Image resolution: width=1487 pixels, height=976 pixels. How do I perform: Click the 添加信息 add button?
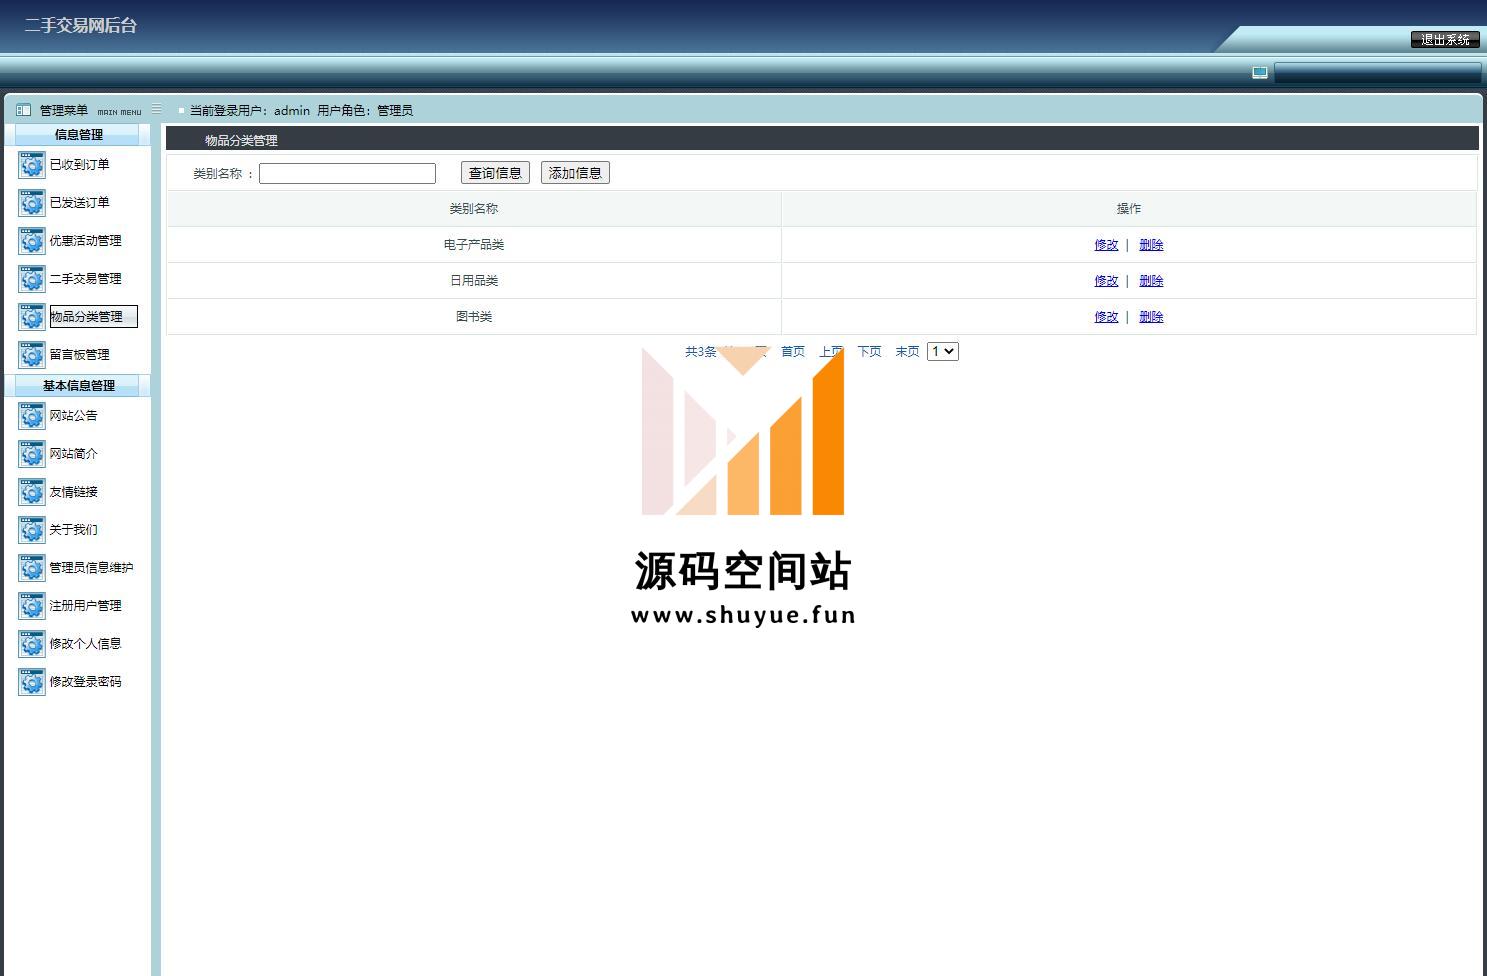[575, 173]
